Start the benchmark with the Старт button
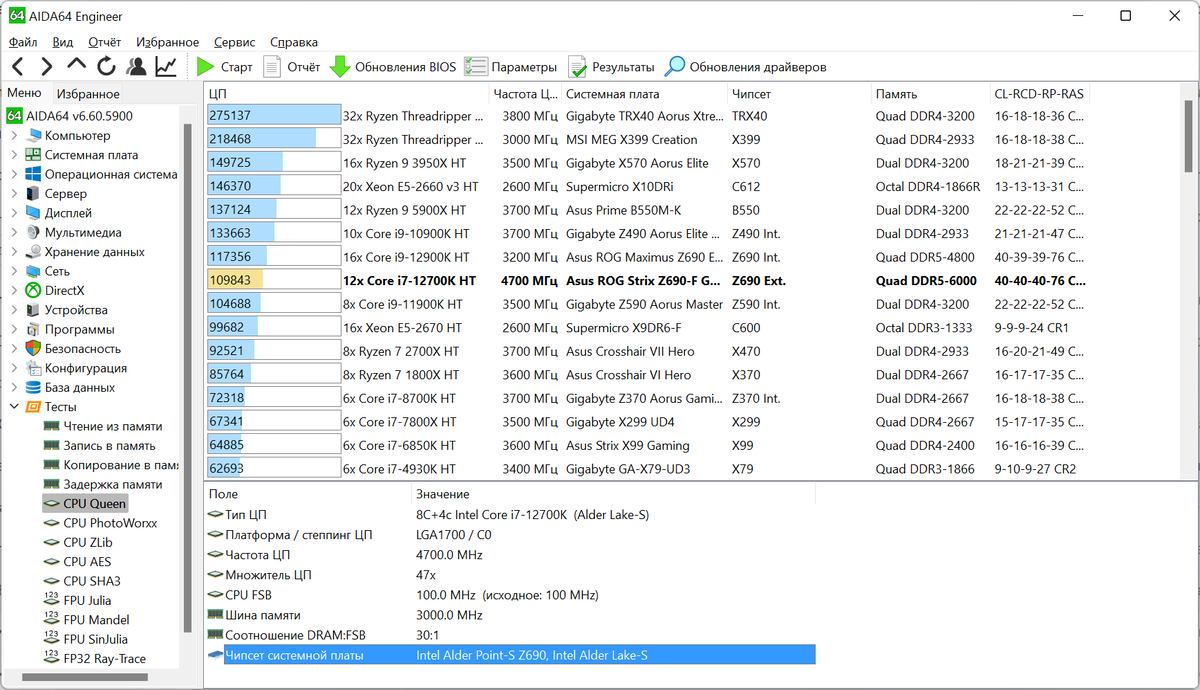Viewport: 1200px width, 690px height. (x=224, y=67)
